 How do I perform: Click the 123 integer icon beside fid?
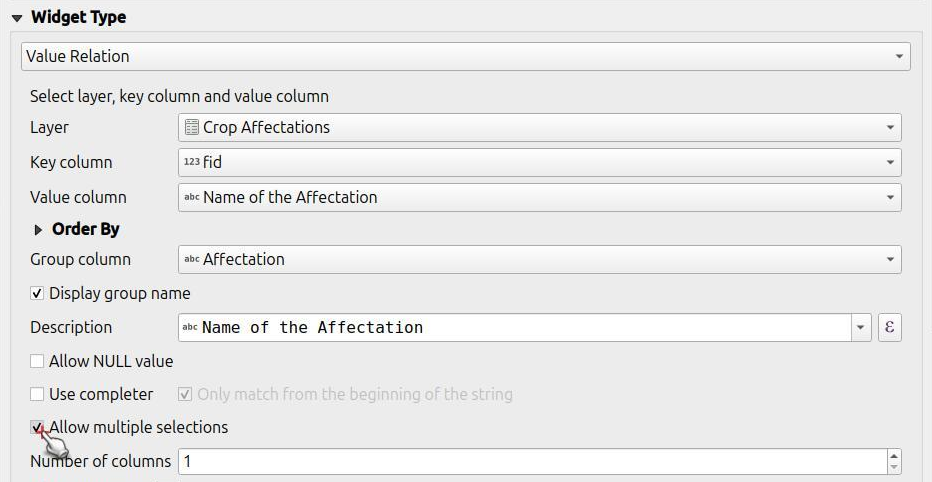191,162
